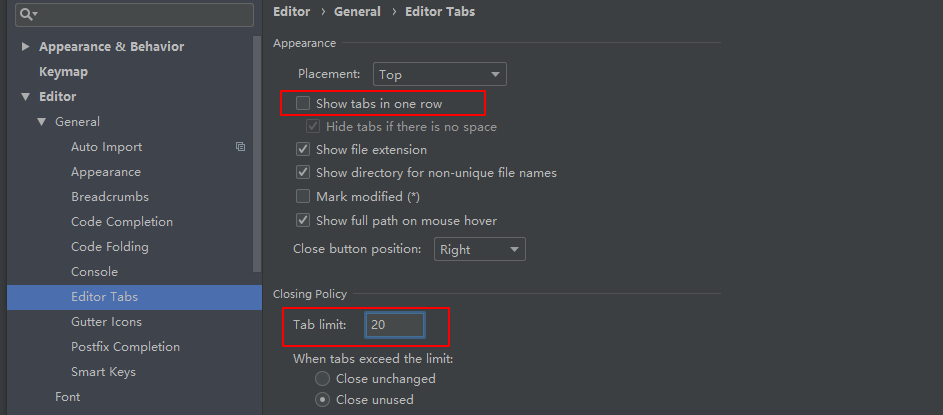Click the Tab limit input field

[x=394, y=325]
